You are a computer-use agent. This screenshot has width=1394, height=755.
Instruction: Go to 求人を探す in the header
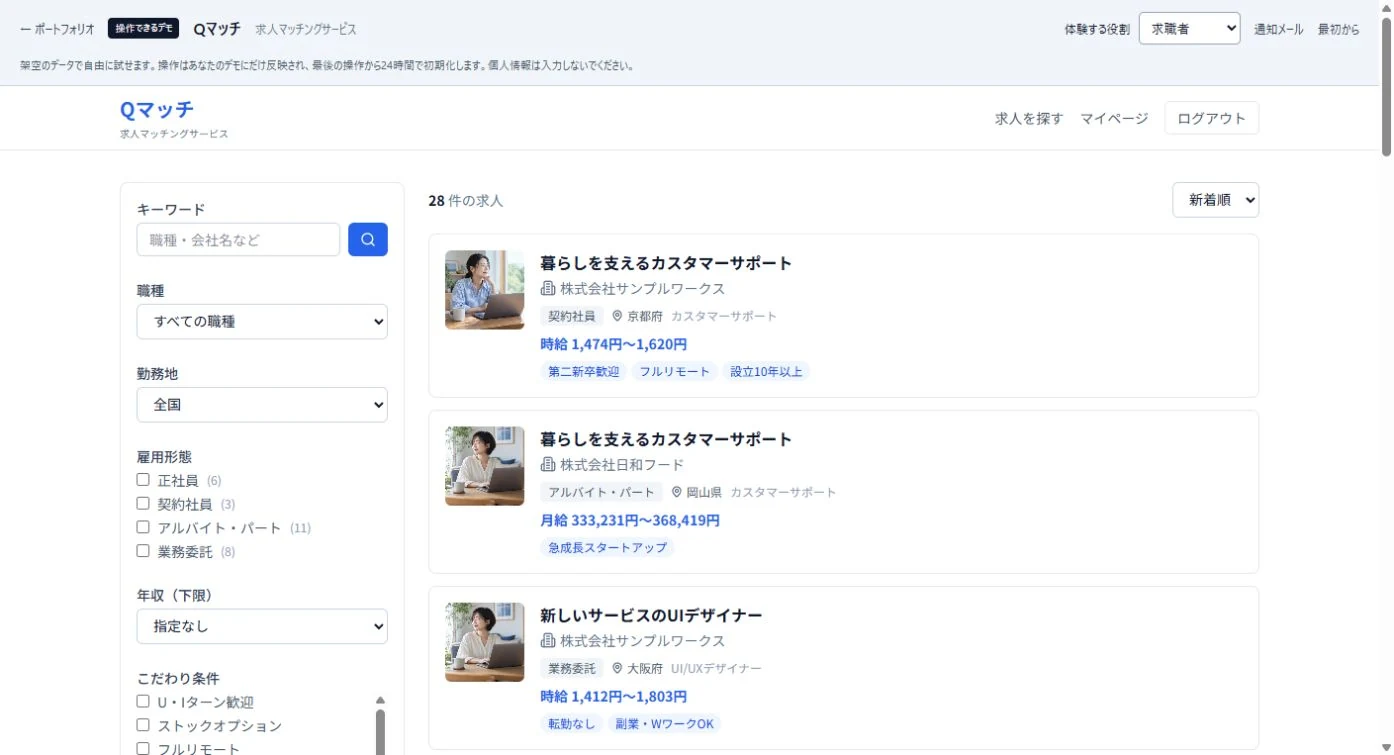coord(1029,118)
